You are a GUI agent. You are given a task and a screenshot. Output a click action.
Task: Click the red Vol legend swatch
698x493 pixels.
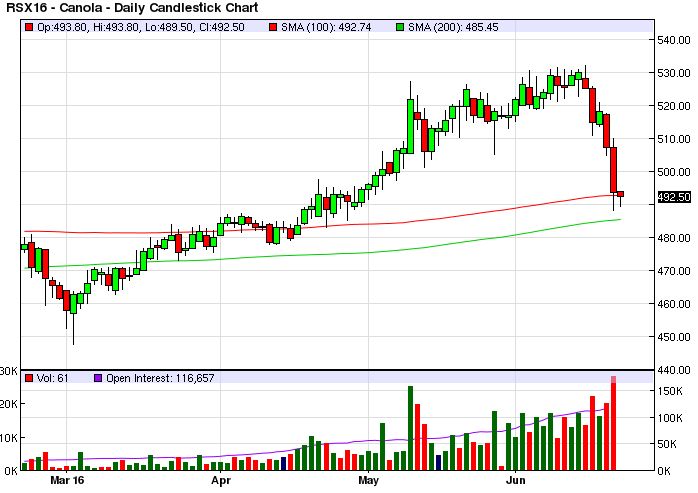tap(27, 378)
